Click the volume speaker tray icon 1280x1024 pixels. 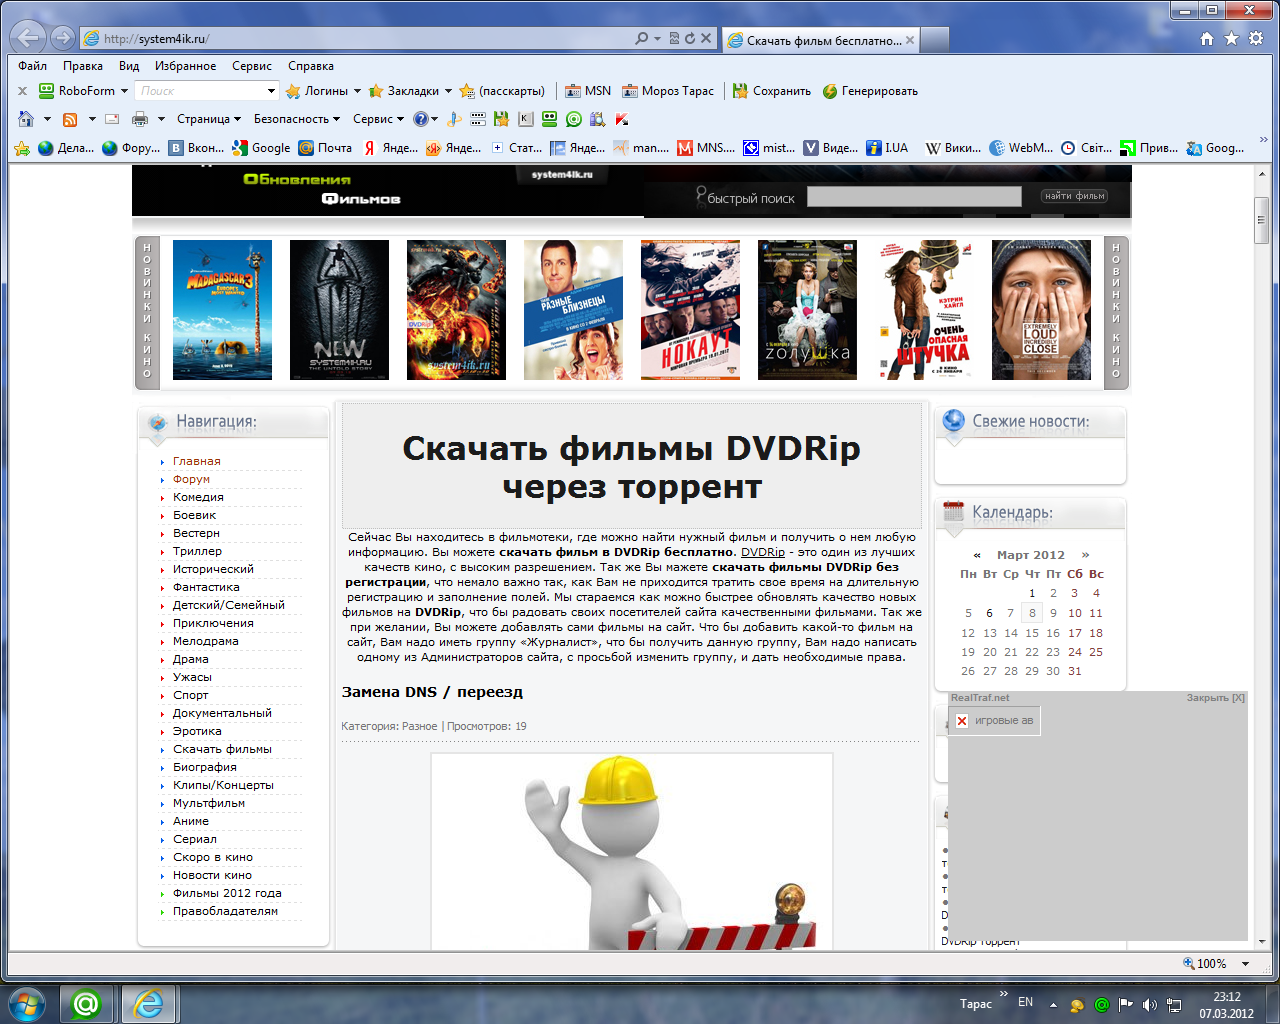(x=1150, y=1004)
